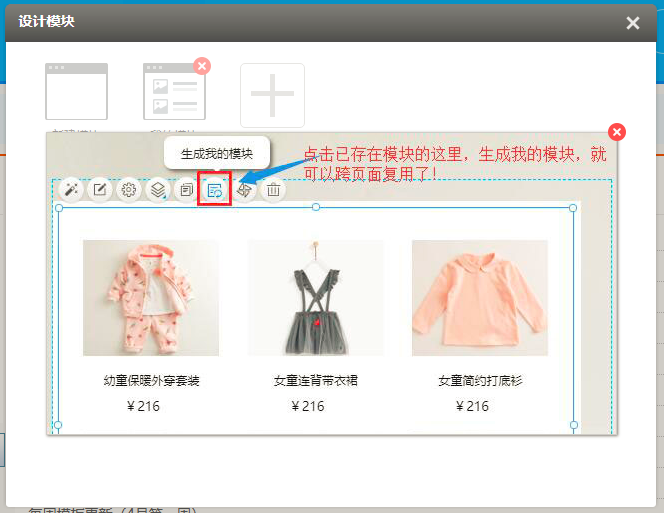
Task: Click product title 女童连背带衣裙
Action: 315,381
